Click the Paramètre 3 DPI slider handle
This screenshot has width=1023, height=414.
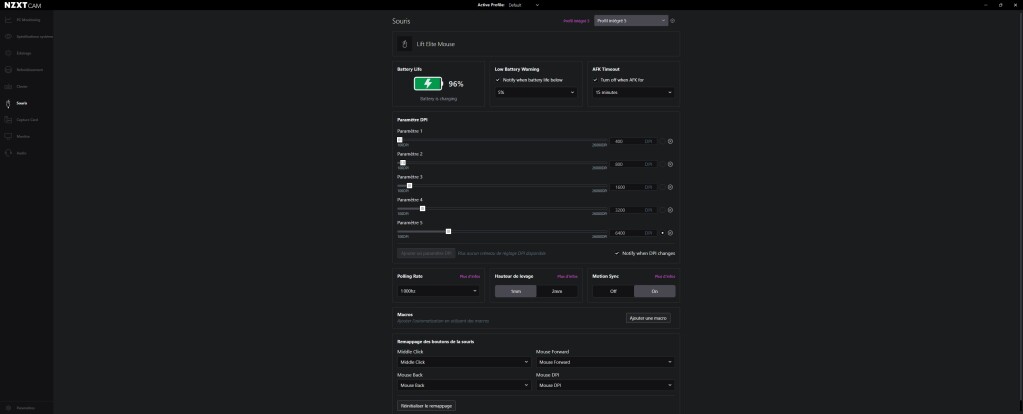pyautogui.click(x=409, y=186)
